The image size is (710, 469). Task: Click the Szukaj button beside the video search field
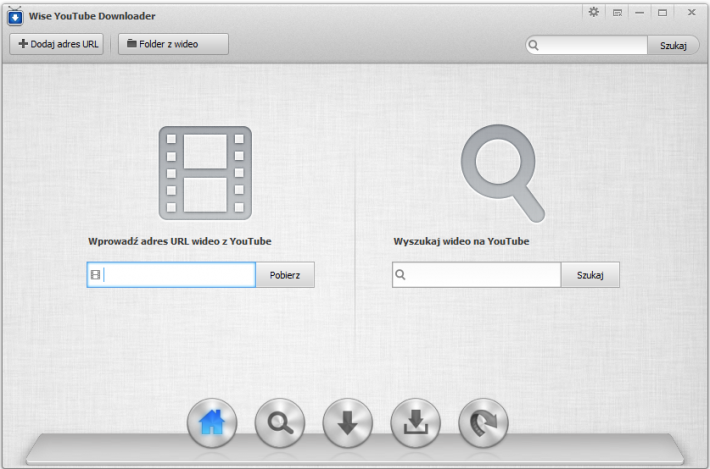[x=590, y=275]
